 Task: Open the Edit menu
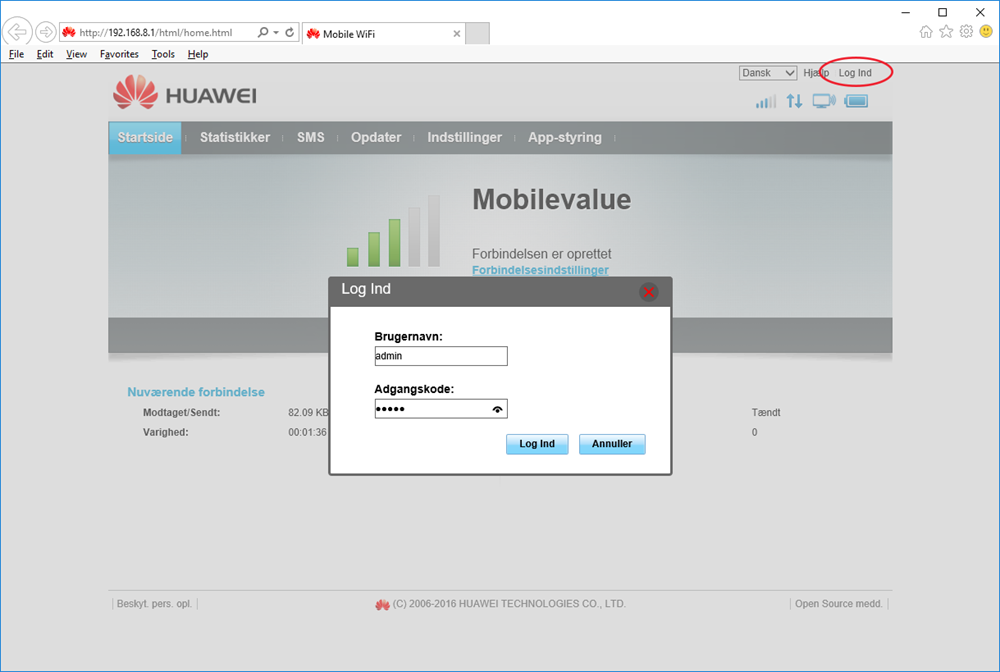(x=45, y=54)
